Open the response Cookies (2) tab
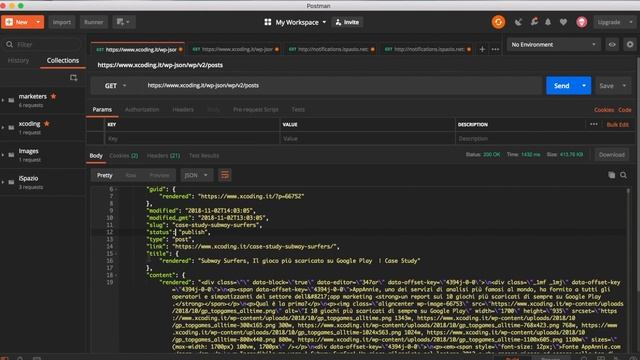The width and height of the screenshot is (640, 360). pos(123,156)
